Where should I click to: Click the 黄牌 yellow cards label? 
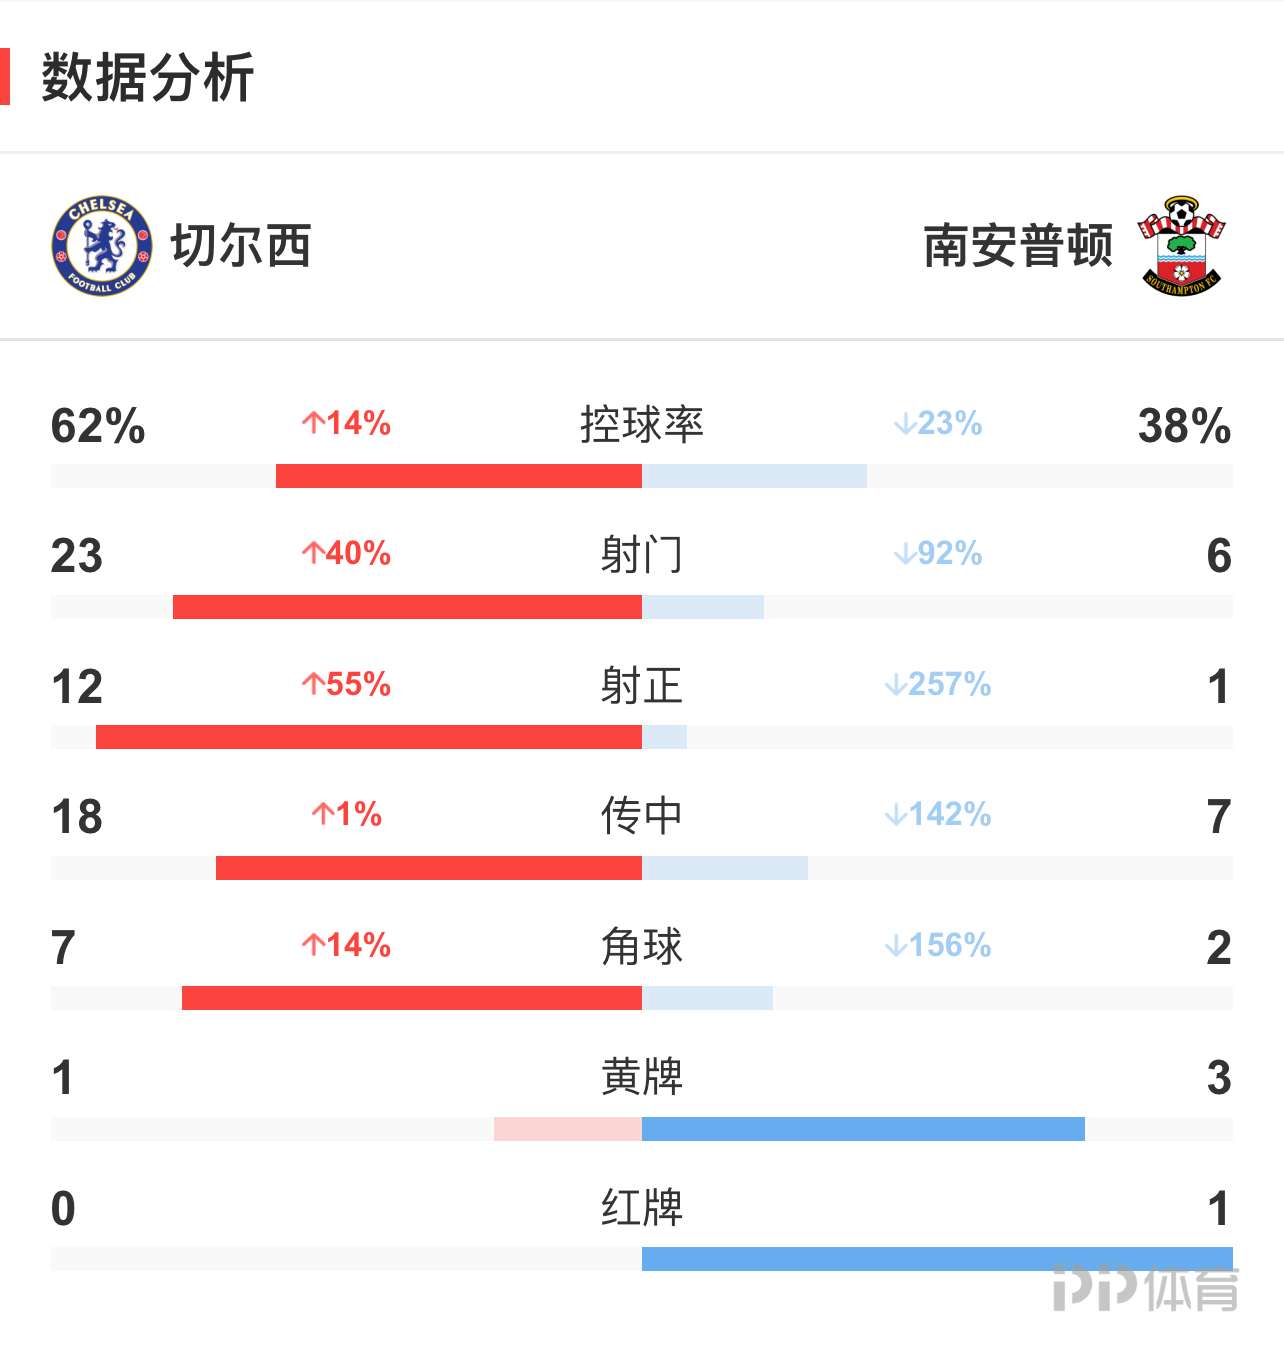pos(642,1077)
